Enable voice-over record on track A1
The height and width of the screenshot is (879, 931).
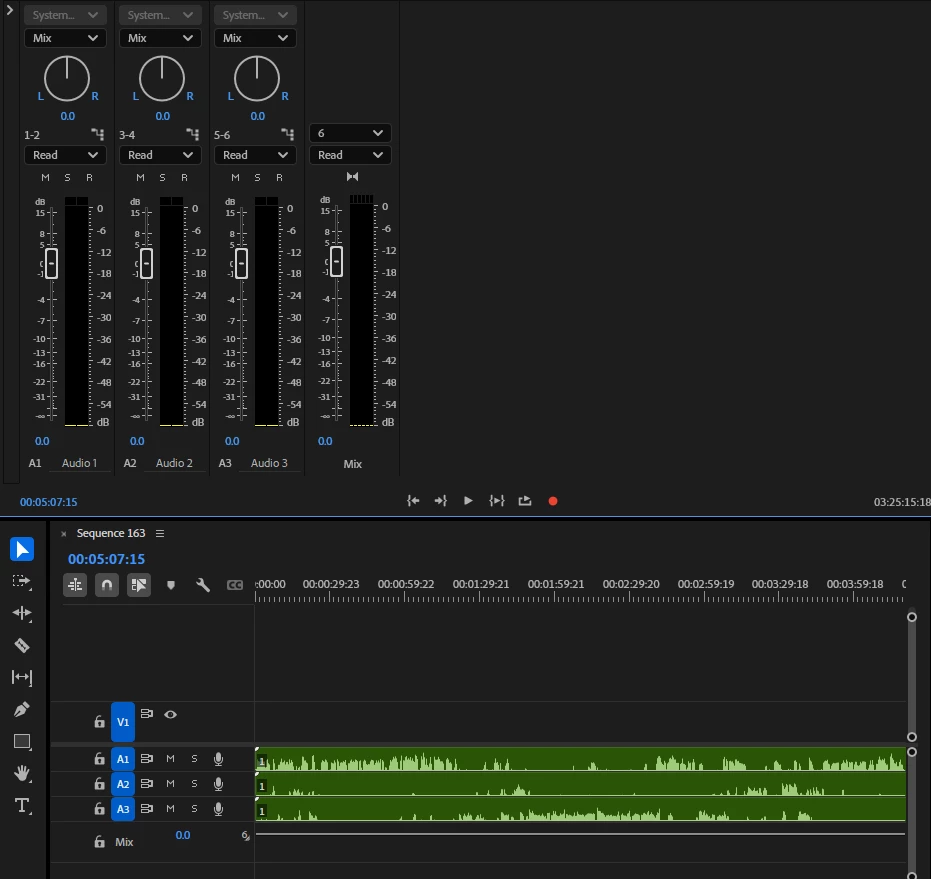pyautogui.click(x=218, y=758)
